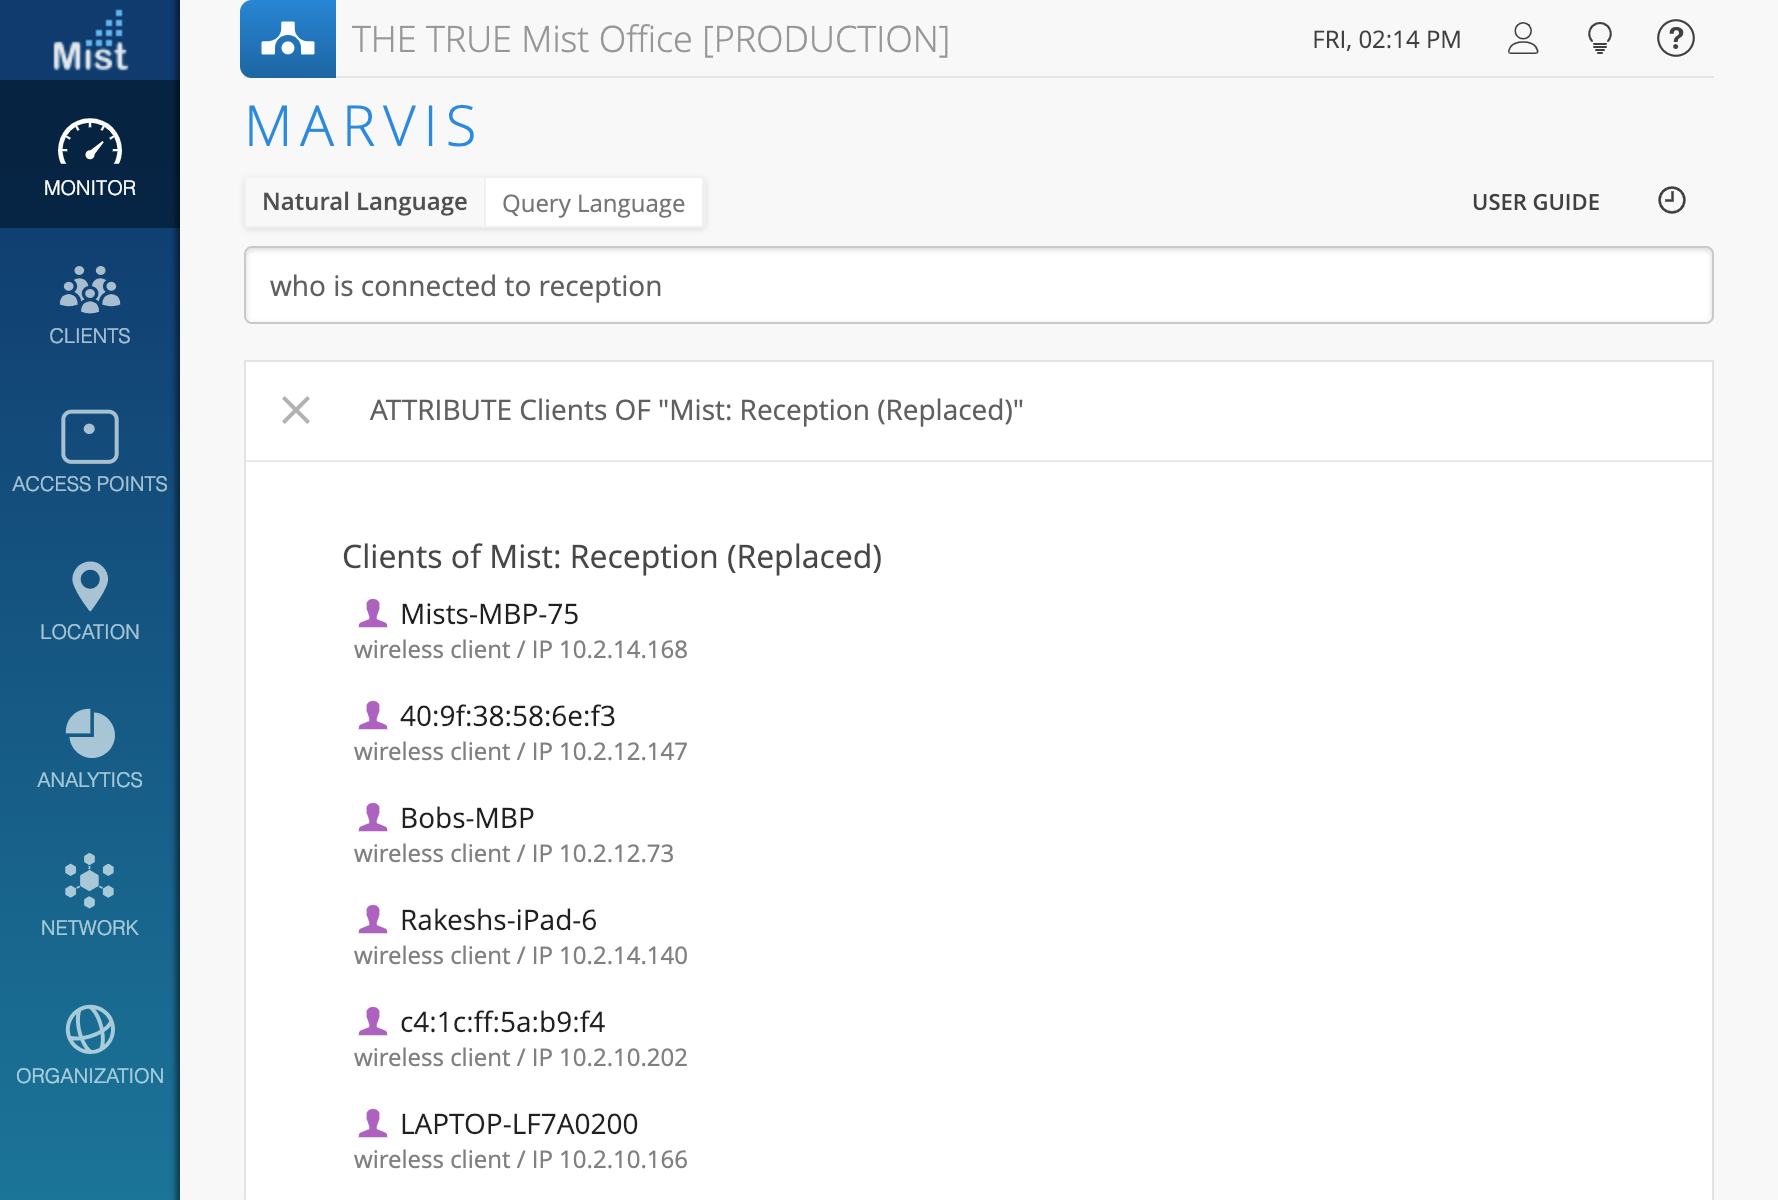Open client LAPTOP-LF7A0200

coord(519,1124)
